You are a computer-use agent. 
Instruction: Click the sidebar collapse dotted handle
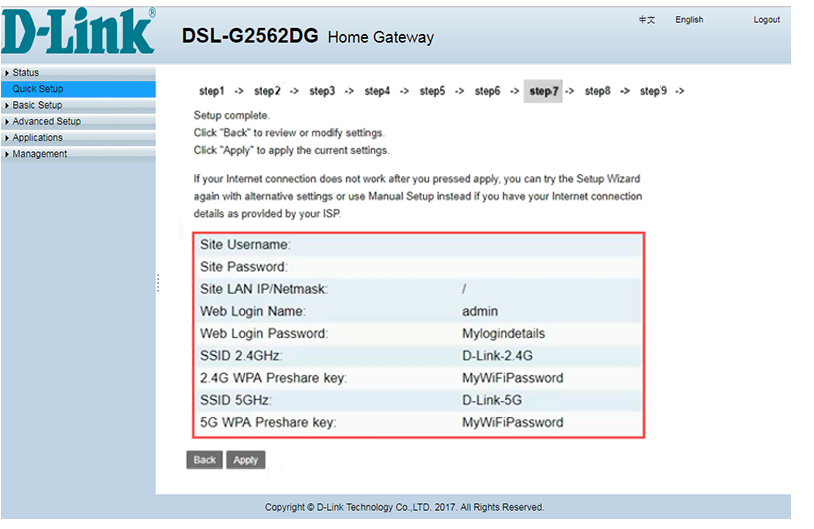pyautogui.click(x=158, y=283)
